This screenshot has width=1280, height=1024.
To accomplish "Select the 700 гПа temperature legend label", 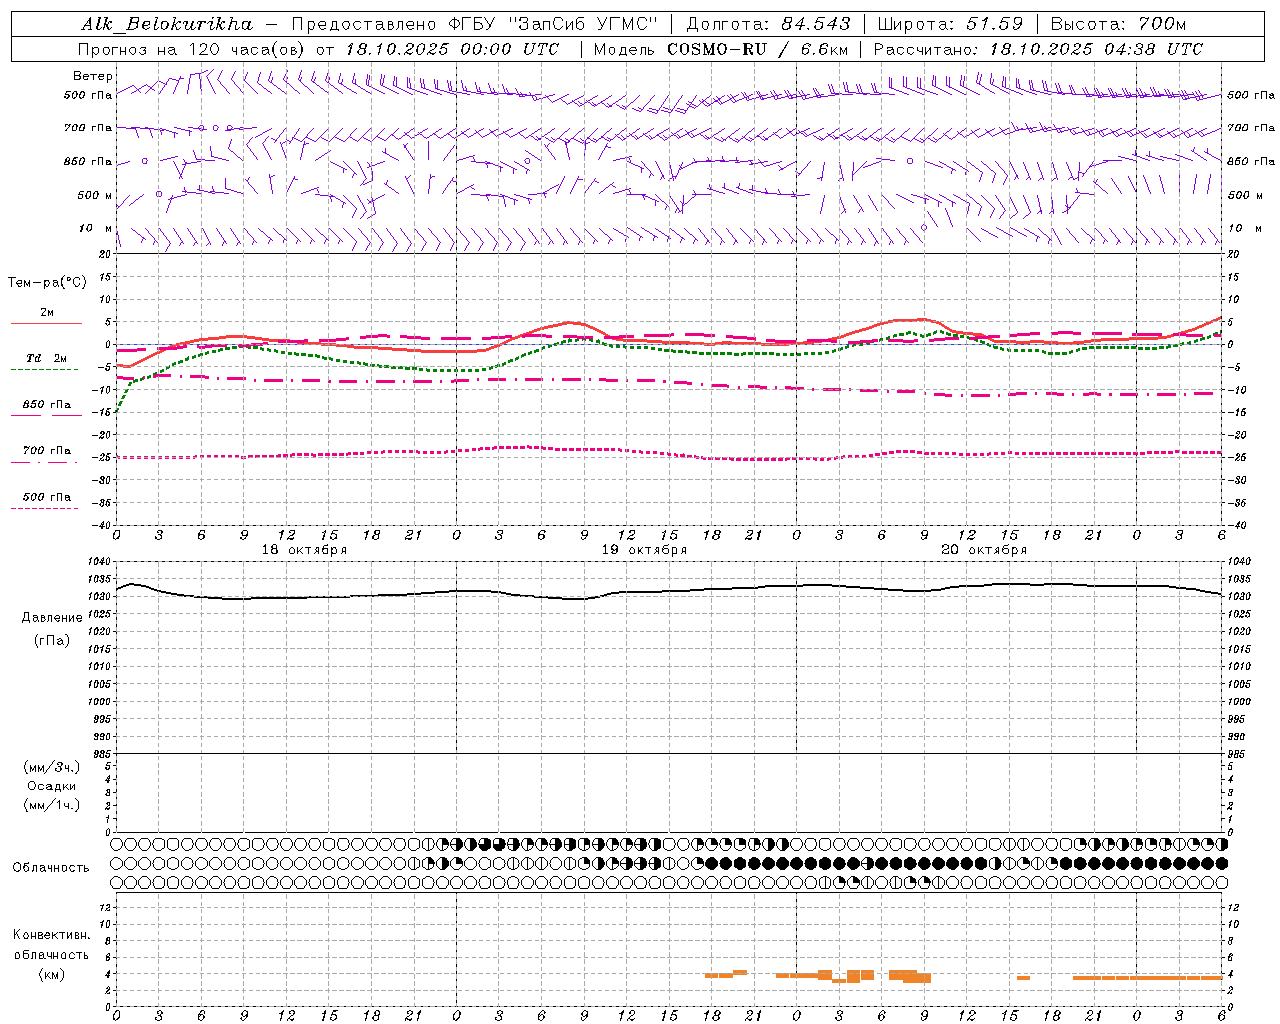I will (x=46, y=451).
